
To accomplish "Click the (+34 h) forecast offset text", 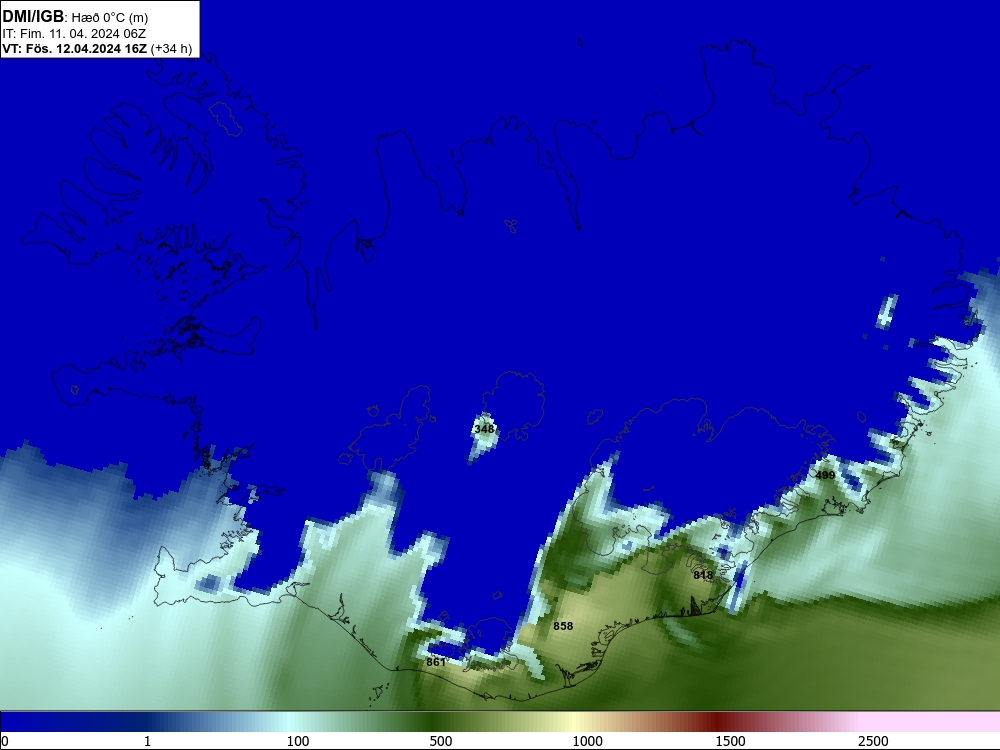I will tap(171, 48).
